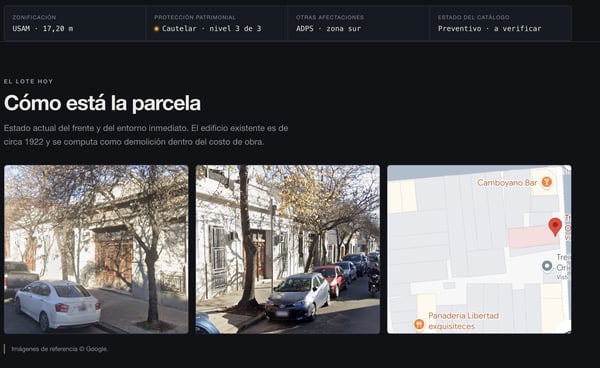Select the Zonificación card USAM · 17,20 m
Screen dimensions: 600x368
75,23
